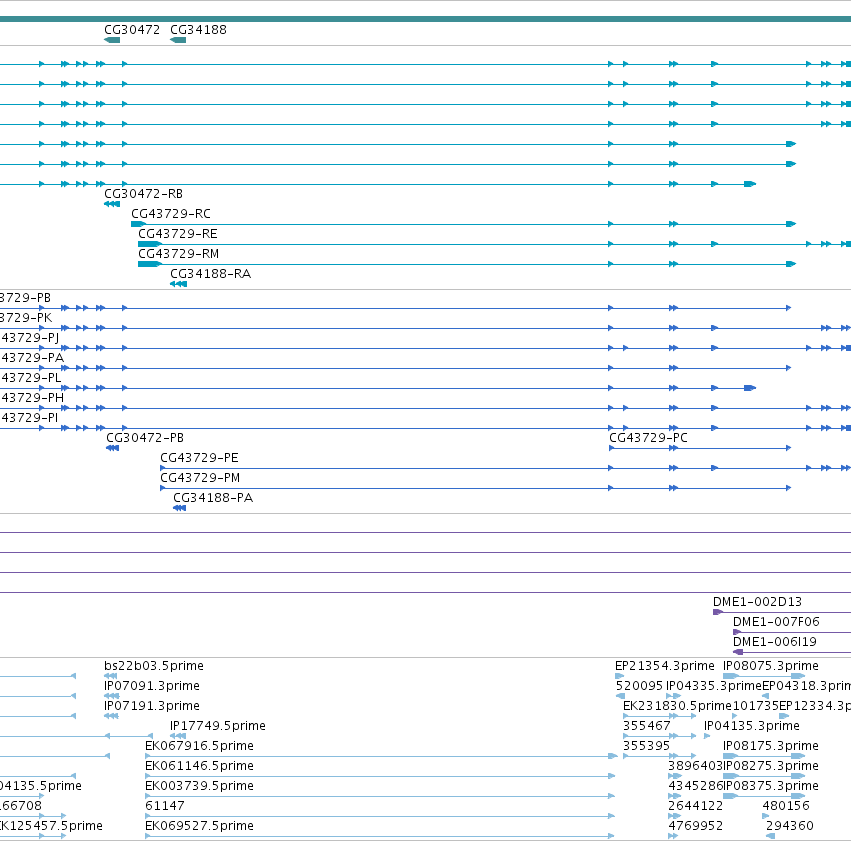Image resolution: width=851 pixels, height=841 pixels.
Task: Select the 61147 EST label
Action: click(x=164, y=806)
